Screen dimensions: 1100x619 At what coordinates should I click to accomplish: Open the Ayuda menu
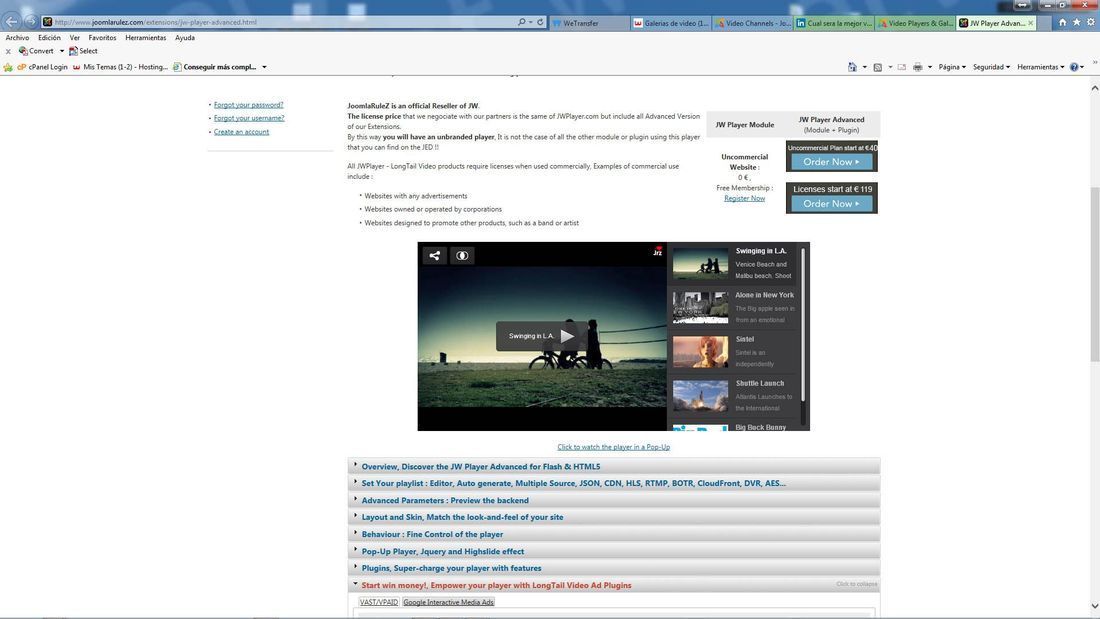click(x=185, y=38)
